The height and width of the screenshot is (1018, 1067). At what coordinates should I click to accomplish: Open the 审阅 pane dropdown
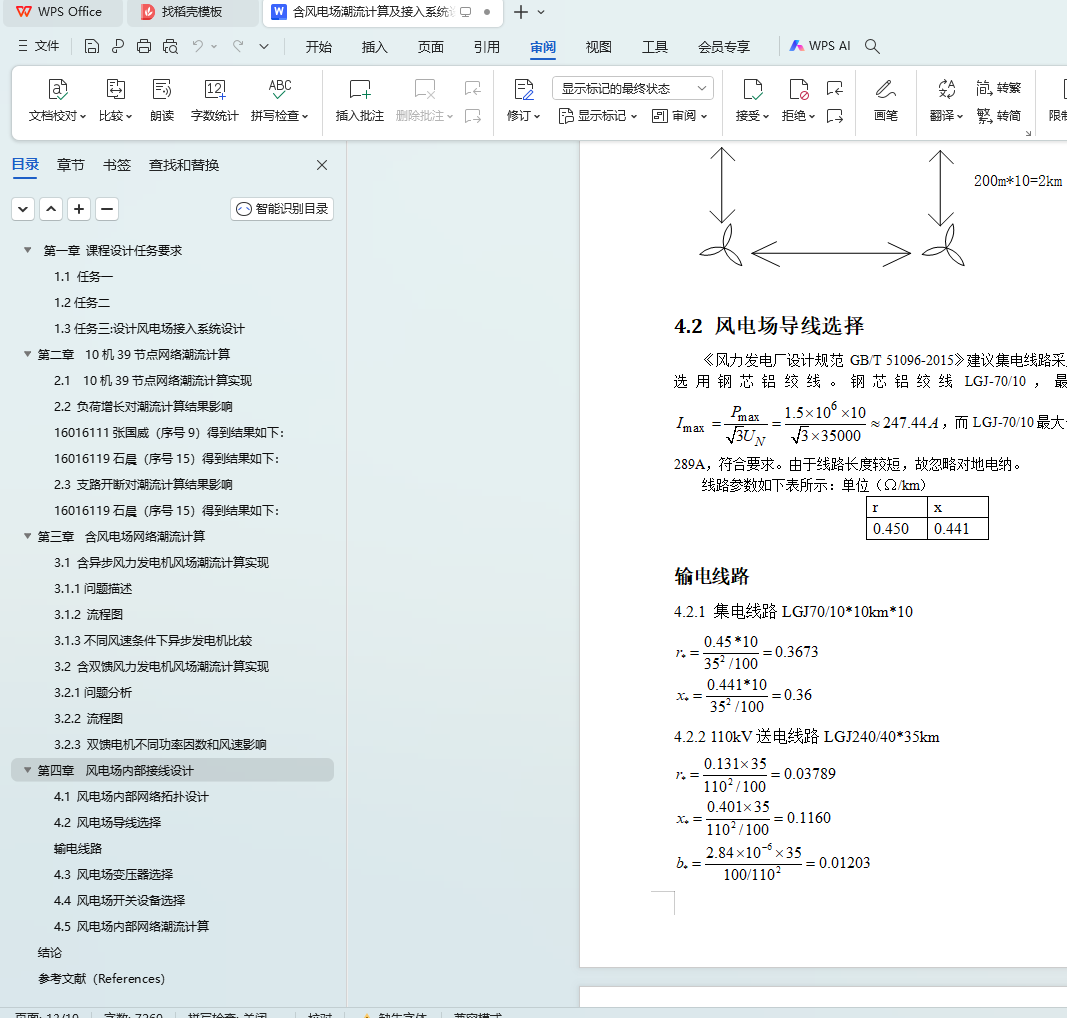[x=680, y=116]
